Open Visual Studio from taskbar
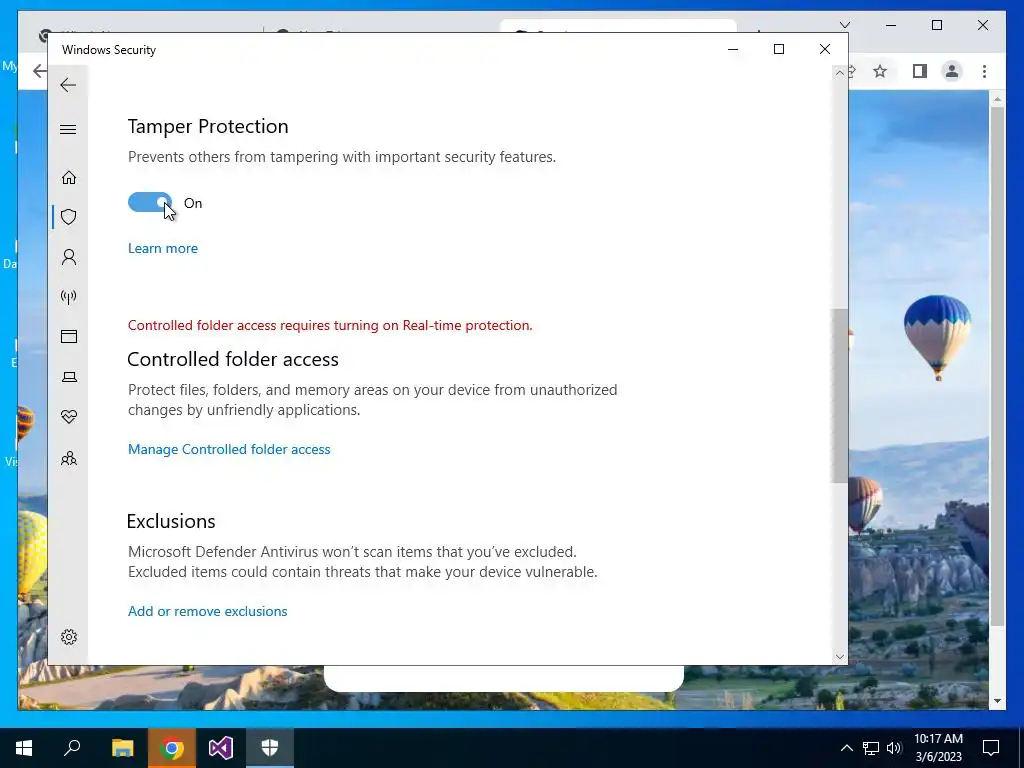Image resolution: width=1024 pixels, height=768 pixels. point(221,748)
